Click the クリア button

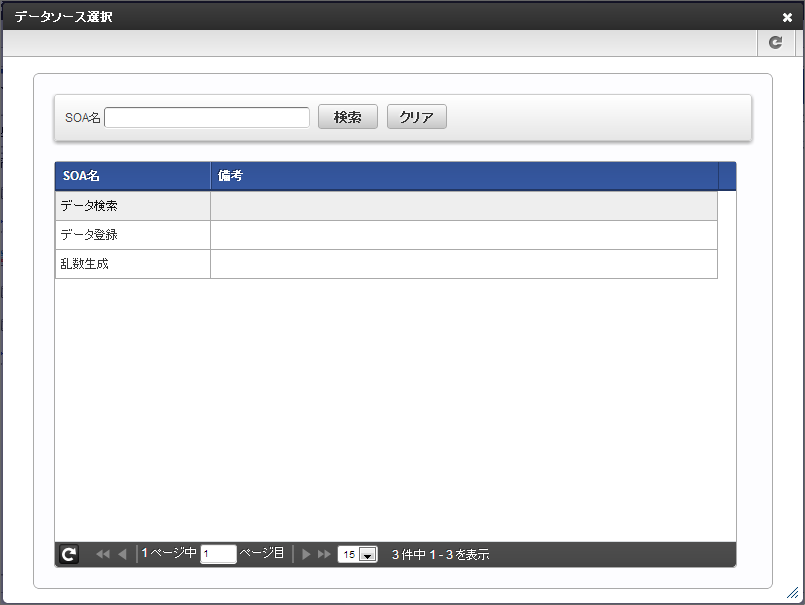(x=416, y=117)
